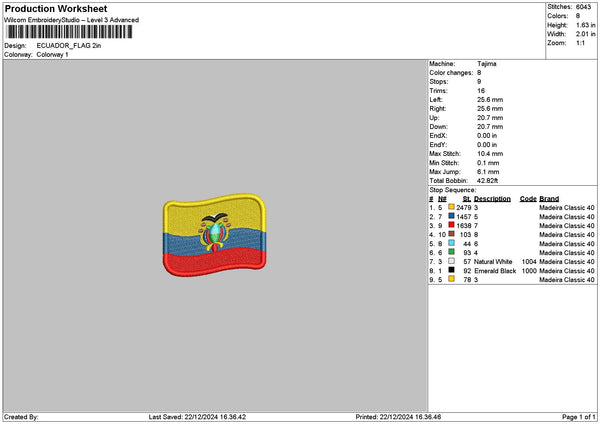This screenshot has width=600, height=424.
Task: Click the Natural White swatch
Action: pyautogui.click(x=452, y=261)
